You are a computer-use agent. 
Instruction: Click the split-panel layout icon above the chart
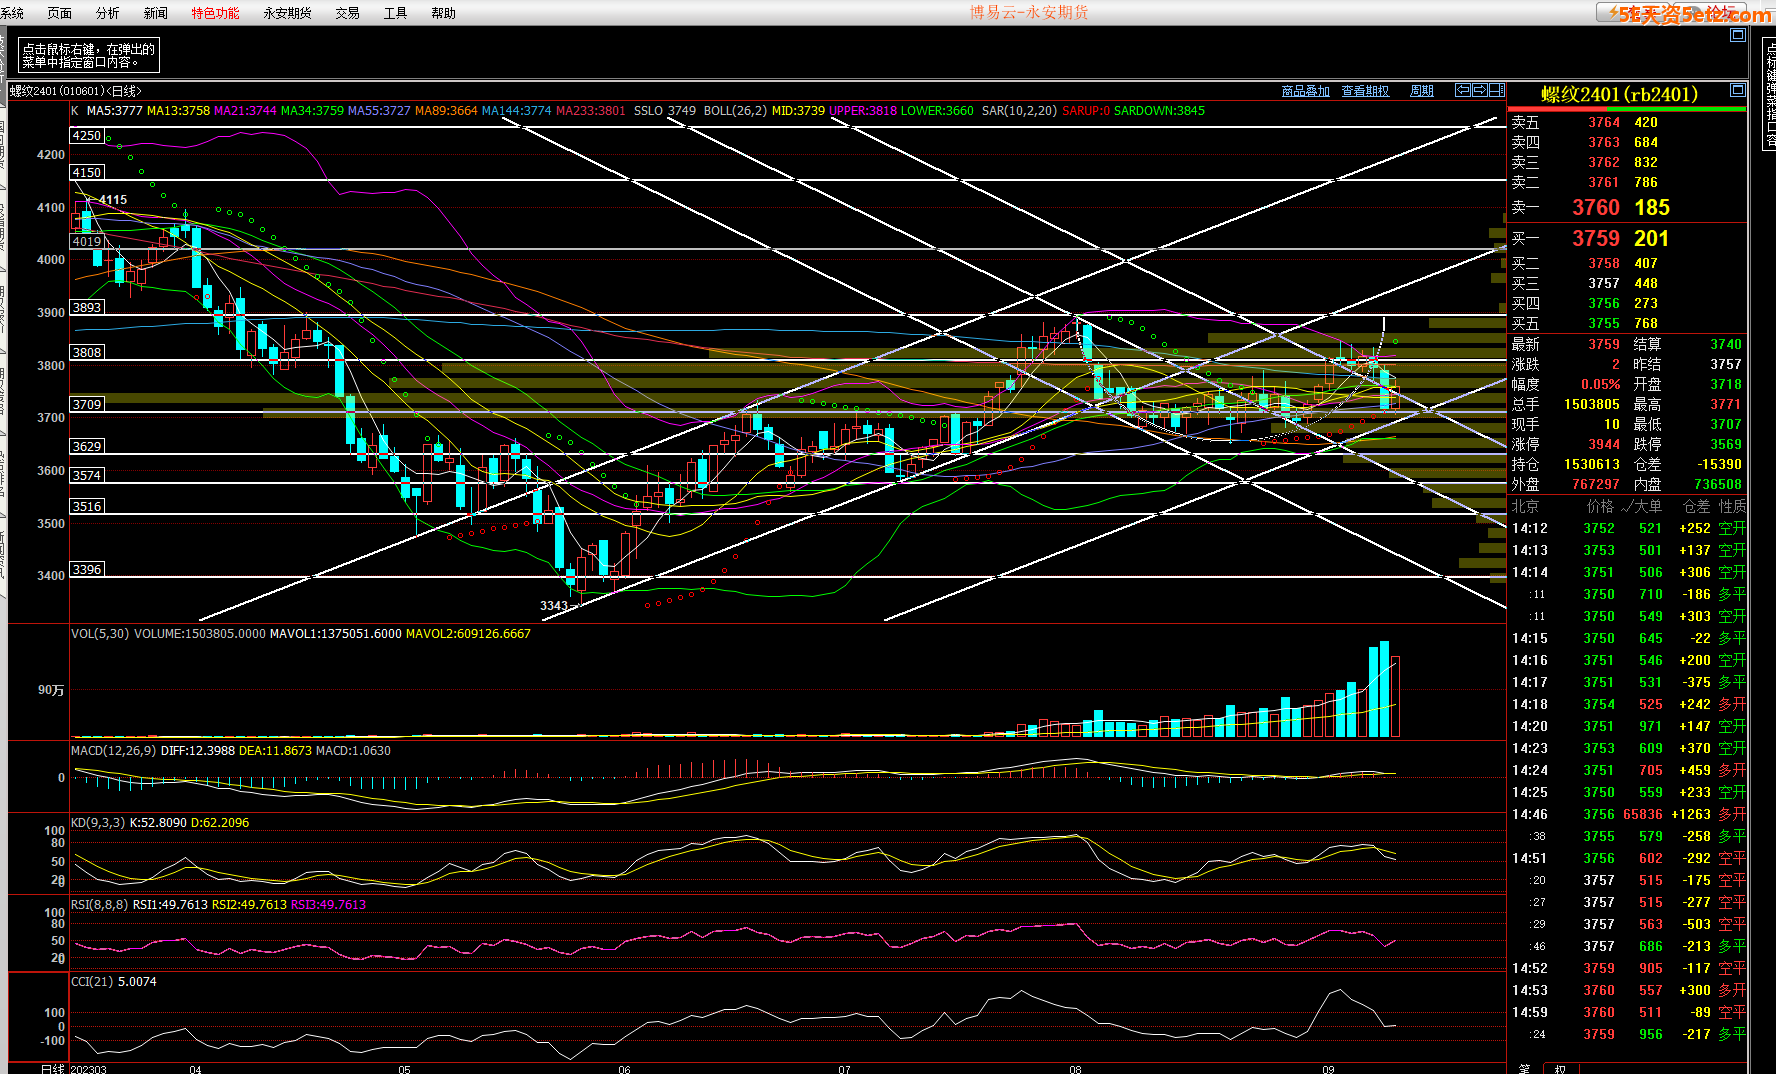(1496, 90)
